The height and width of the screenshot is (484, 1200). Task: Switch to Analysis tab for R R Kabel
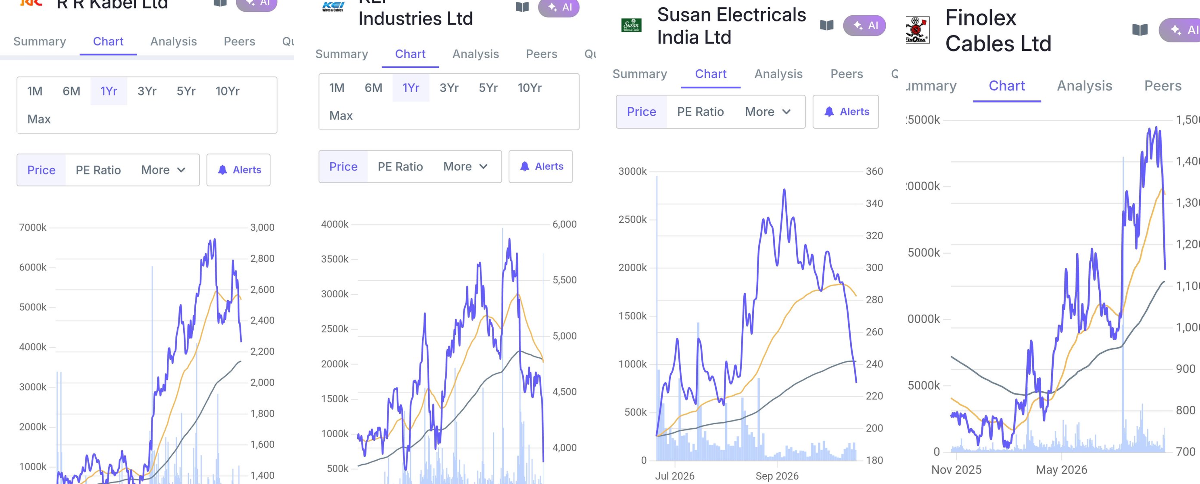(x=174, y=41)
